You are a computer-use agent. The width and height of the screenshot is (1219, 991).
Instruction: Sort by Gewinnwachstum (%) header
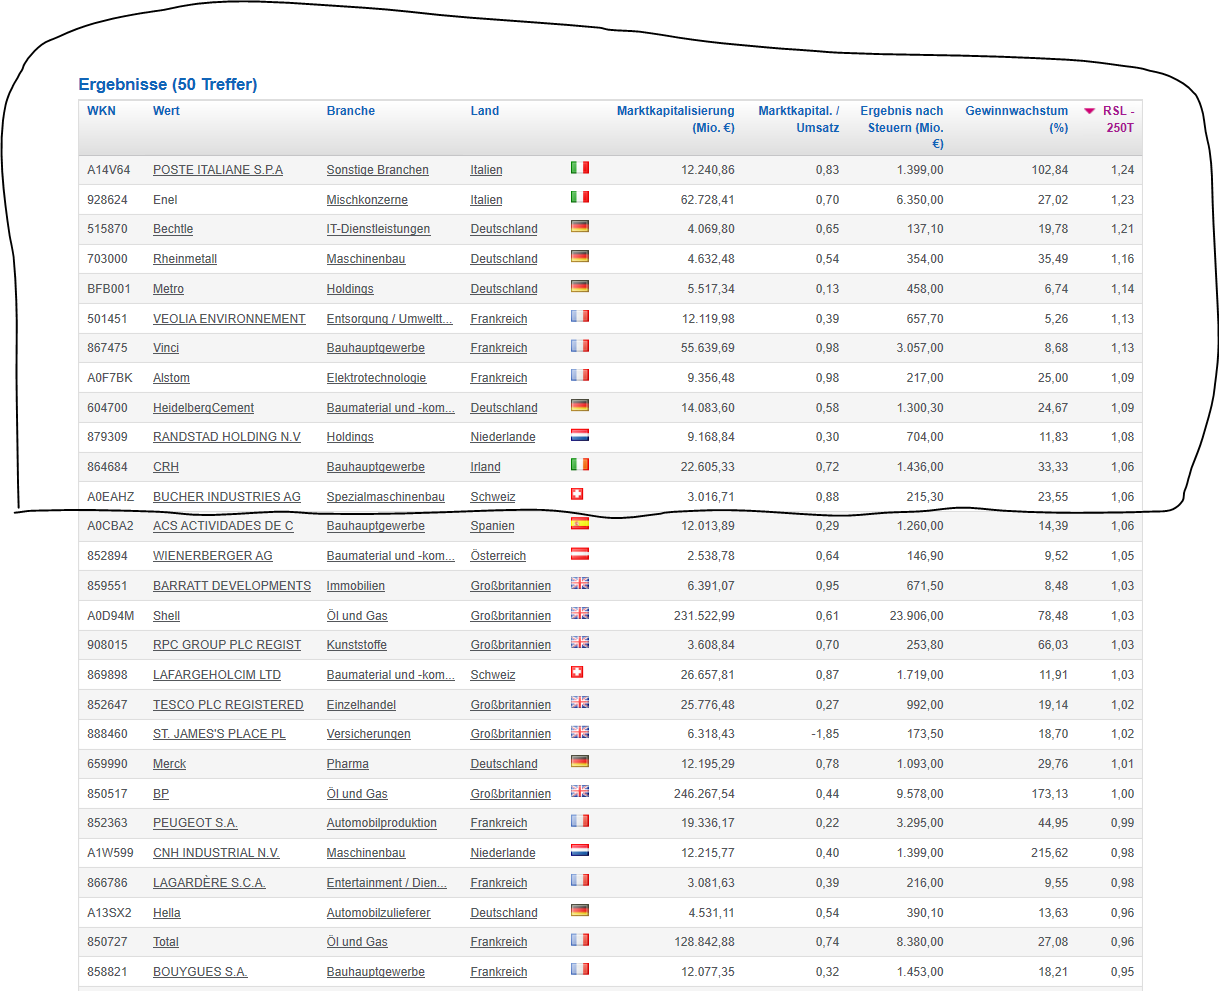[x=1017, y=119]
